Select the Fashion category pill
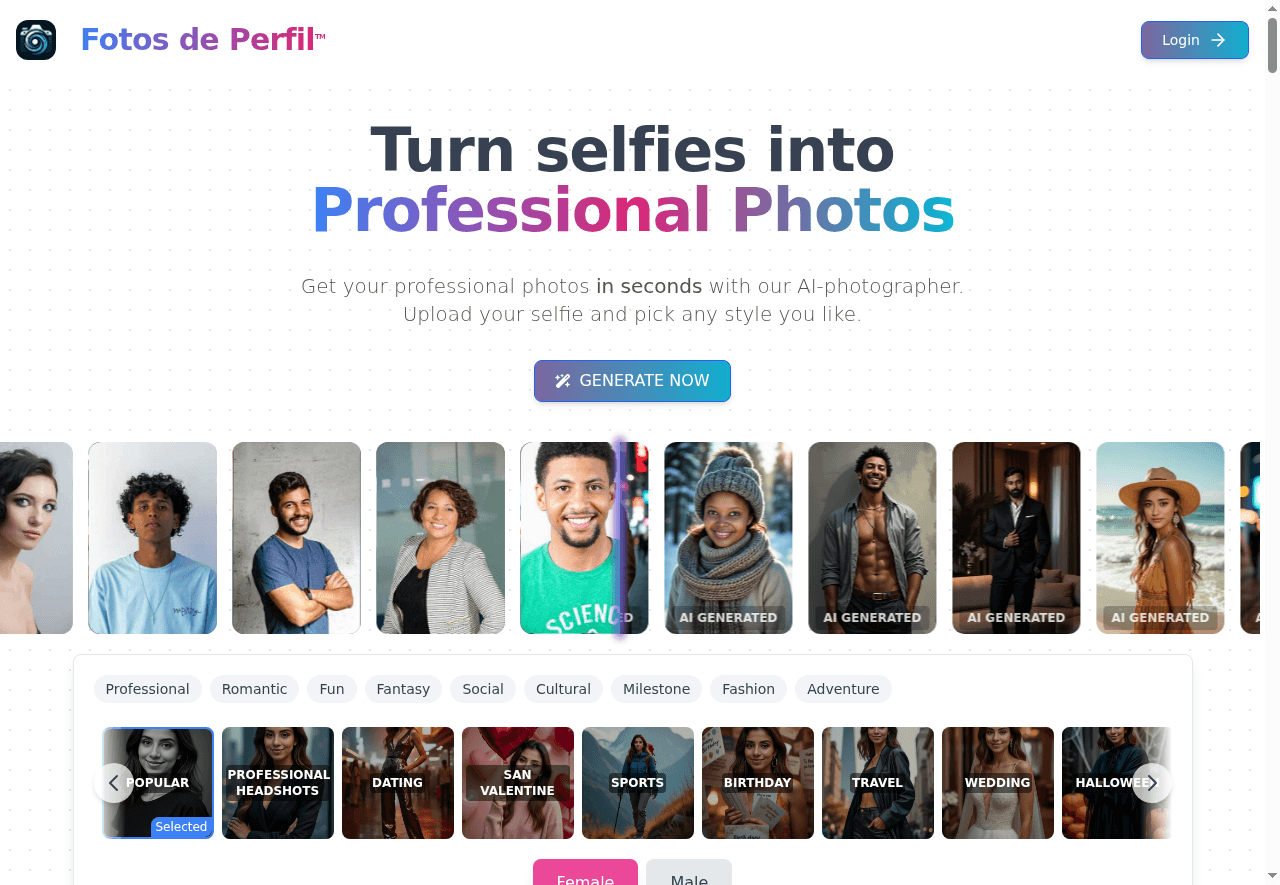The width and height of the screenshot is (1280, 885). point(748,689)
